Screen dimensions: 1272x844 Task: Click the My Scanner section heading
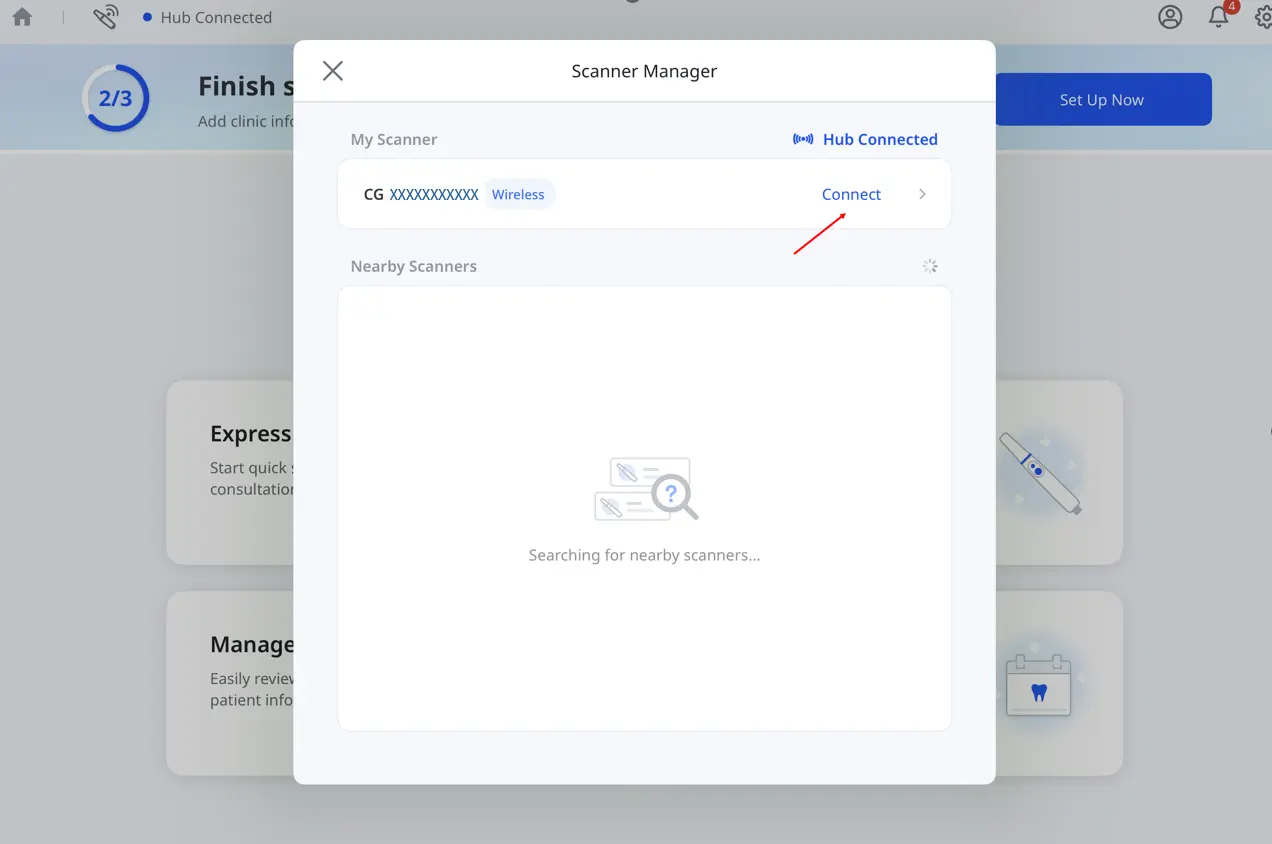tap(394, 139)
